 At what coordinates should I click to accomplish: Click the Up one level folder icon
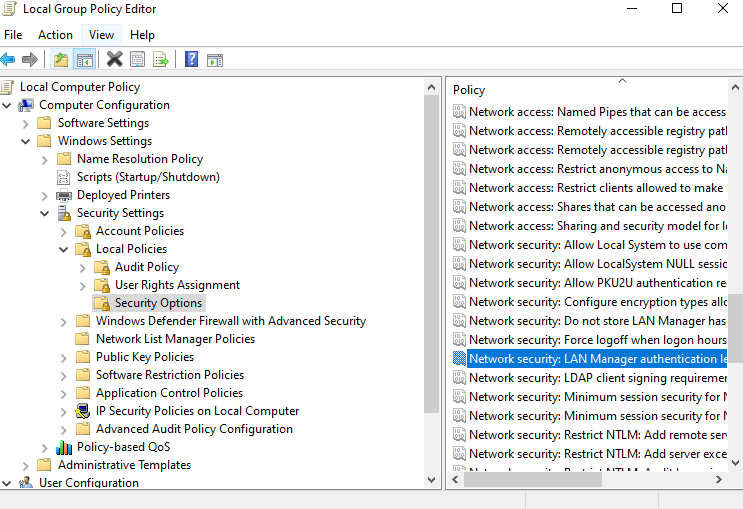pyautogui.click(x=61, y=60)
